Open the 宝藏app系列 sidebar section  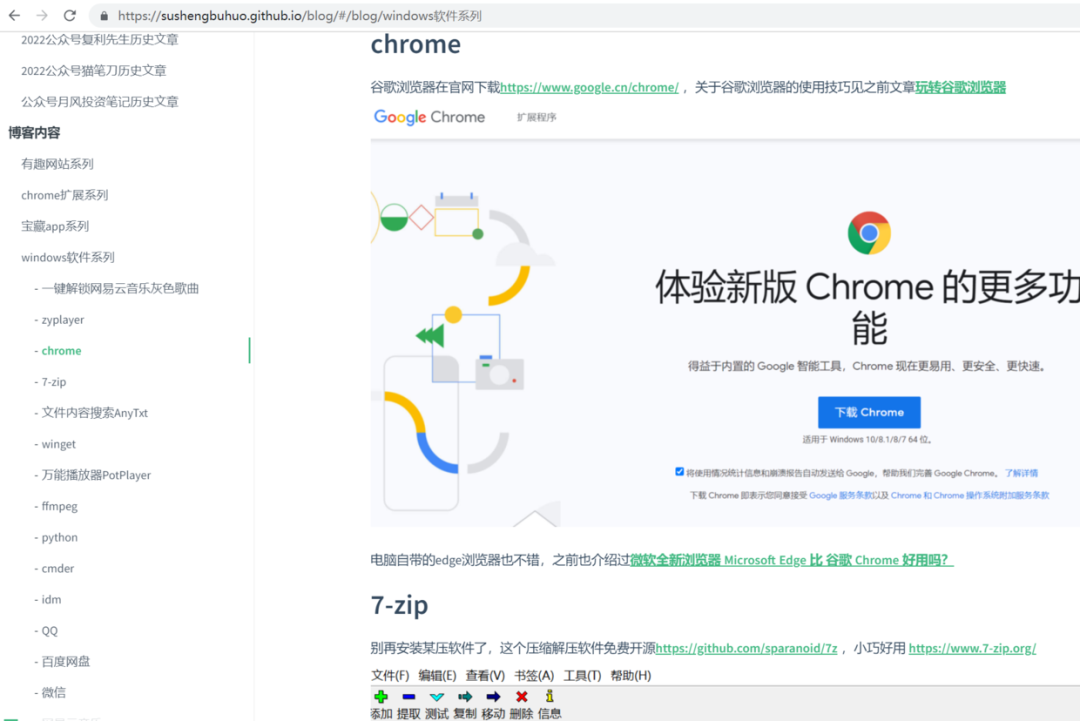[x=55, y=226]
